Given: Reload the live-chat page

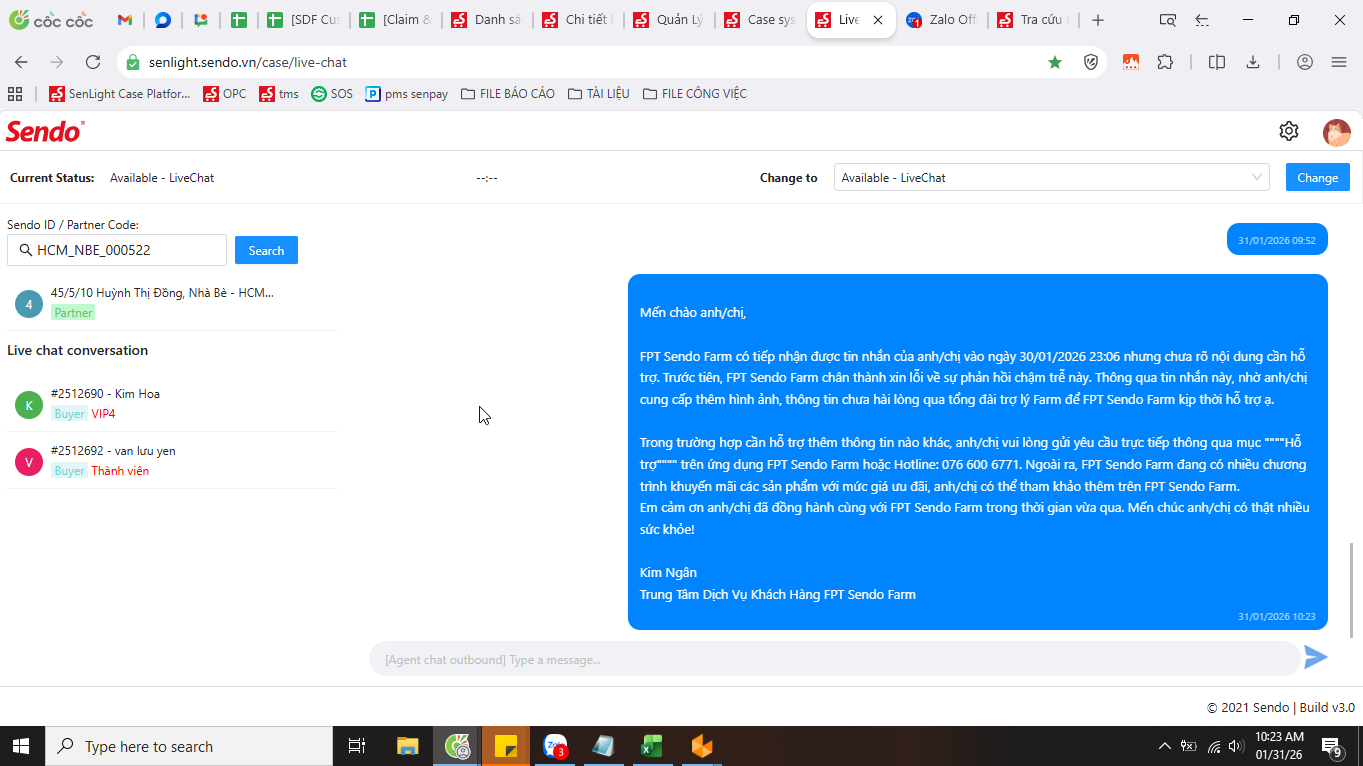Looking at the screenshot, I should pos(93,62).
